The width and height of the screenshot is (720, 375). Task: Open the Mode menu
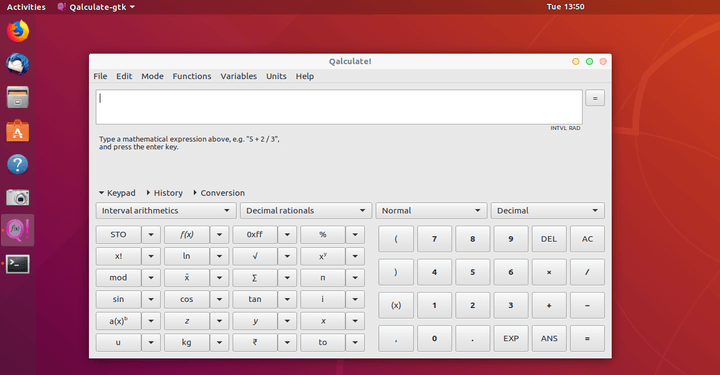[x=152, y=76]
